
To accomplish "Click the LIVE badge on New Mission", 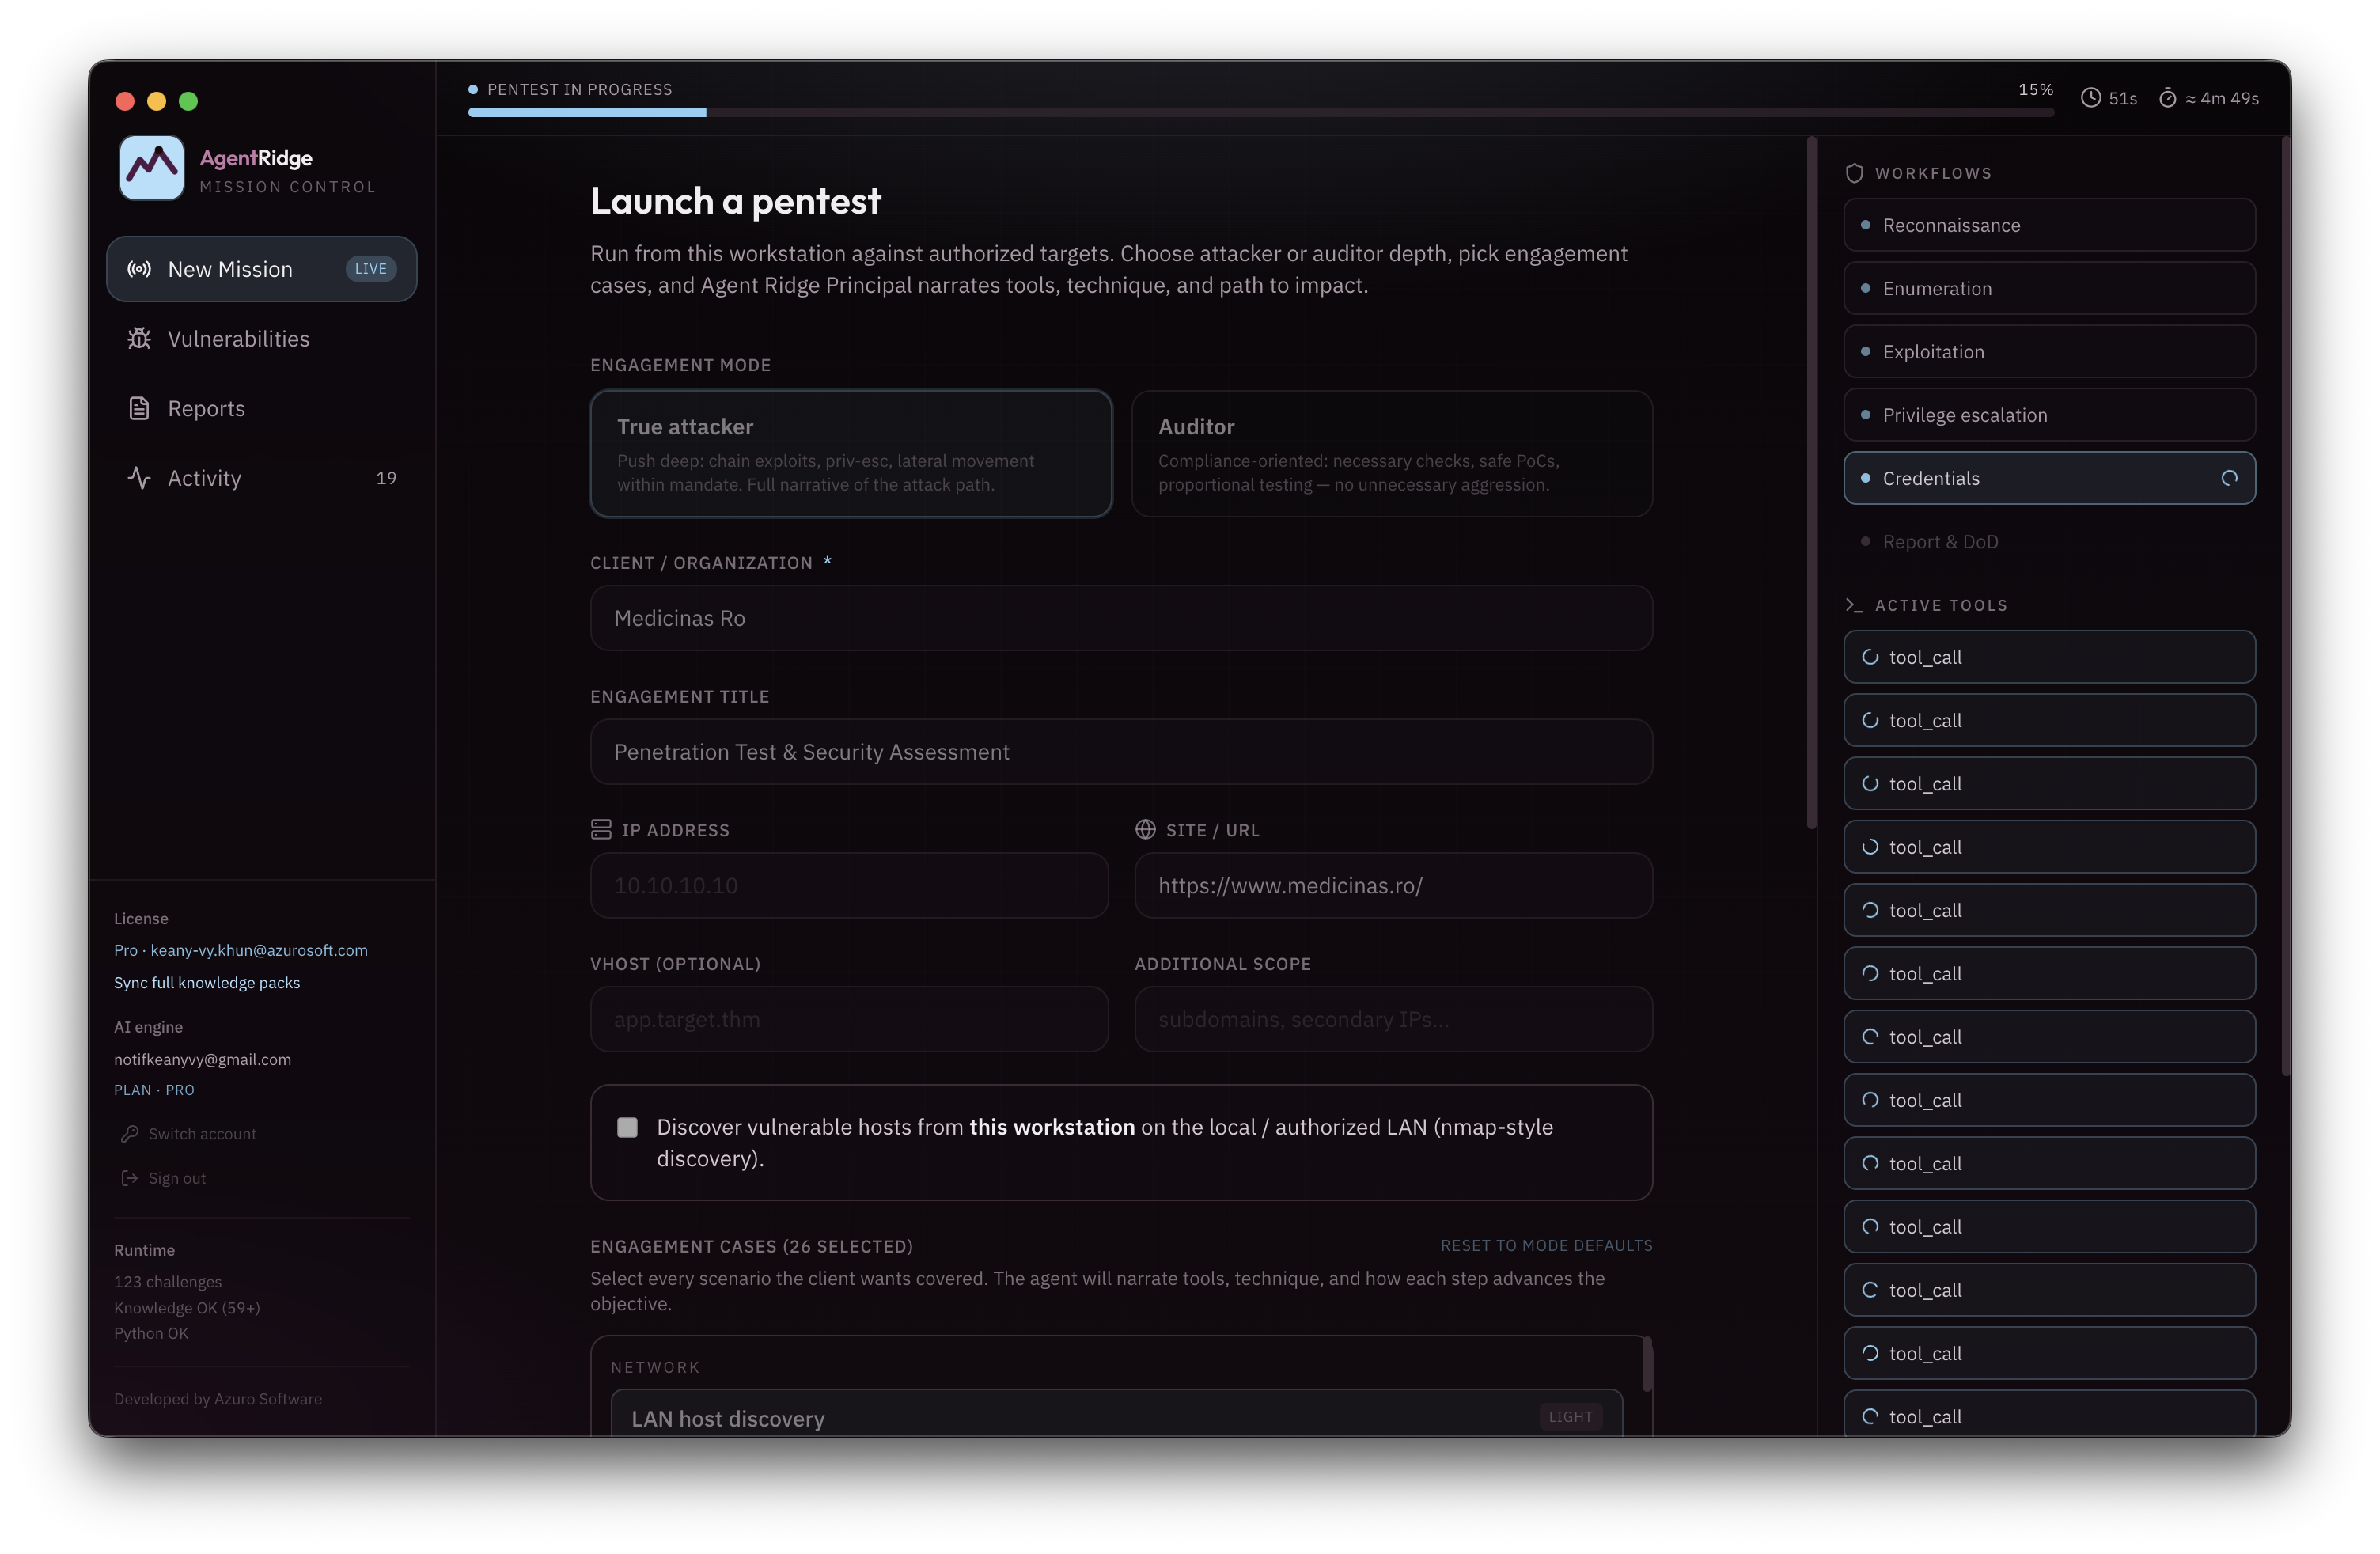I will coord(371,269).
